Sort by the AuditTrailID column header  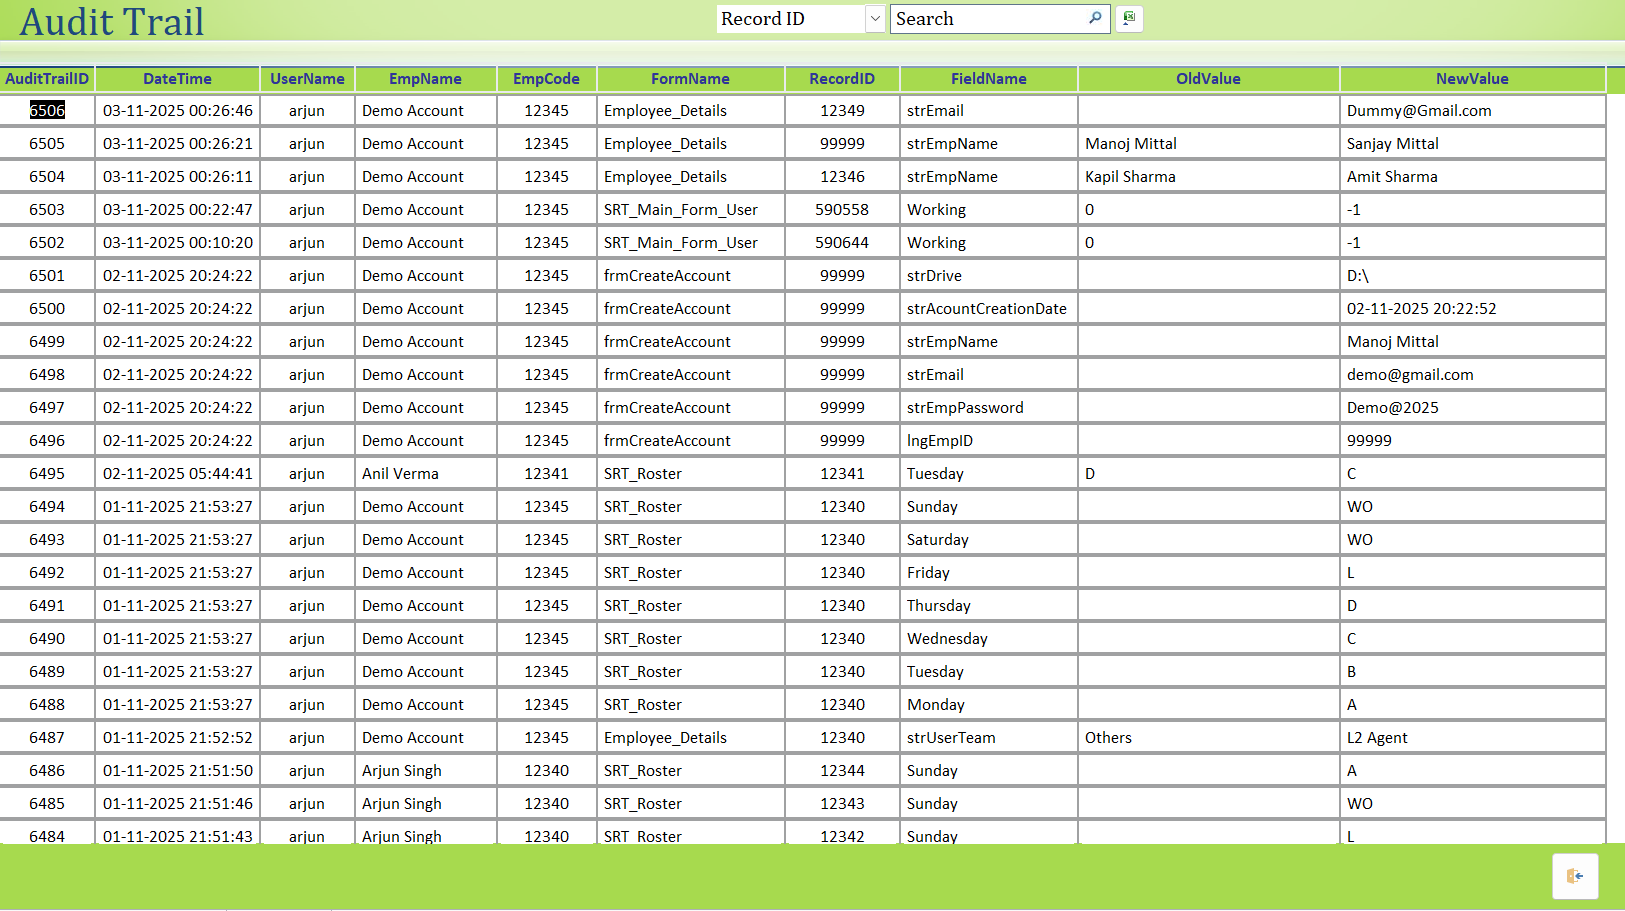pyautogui.click(x=47, y=79)
